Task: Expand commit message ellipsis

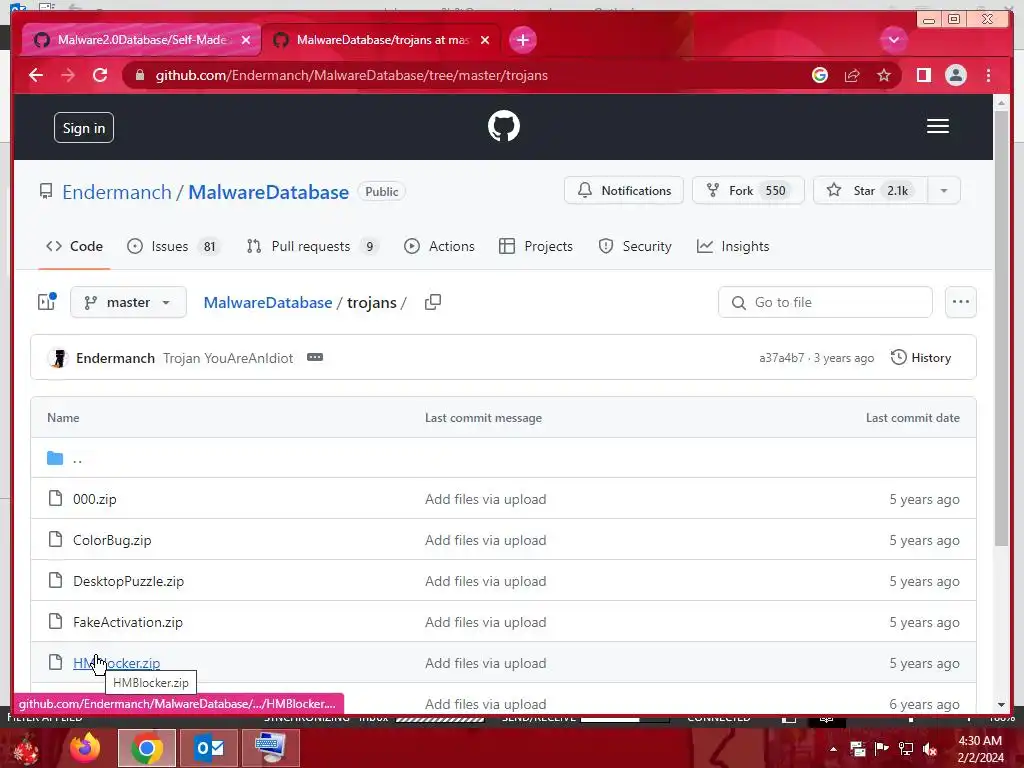Action: pyautogui.click(x=315, y=357)
